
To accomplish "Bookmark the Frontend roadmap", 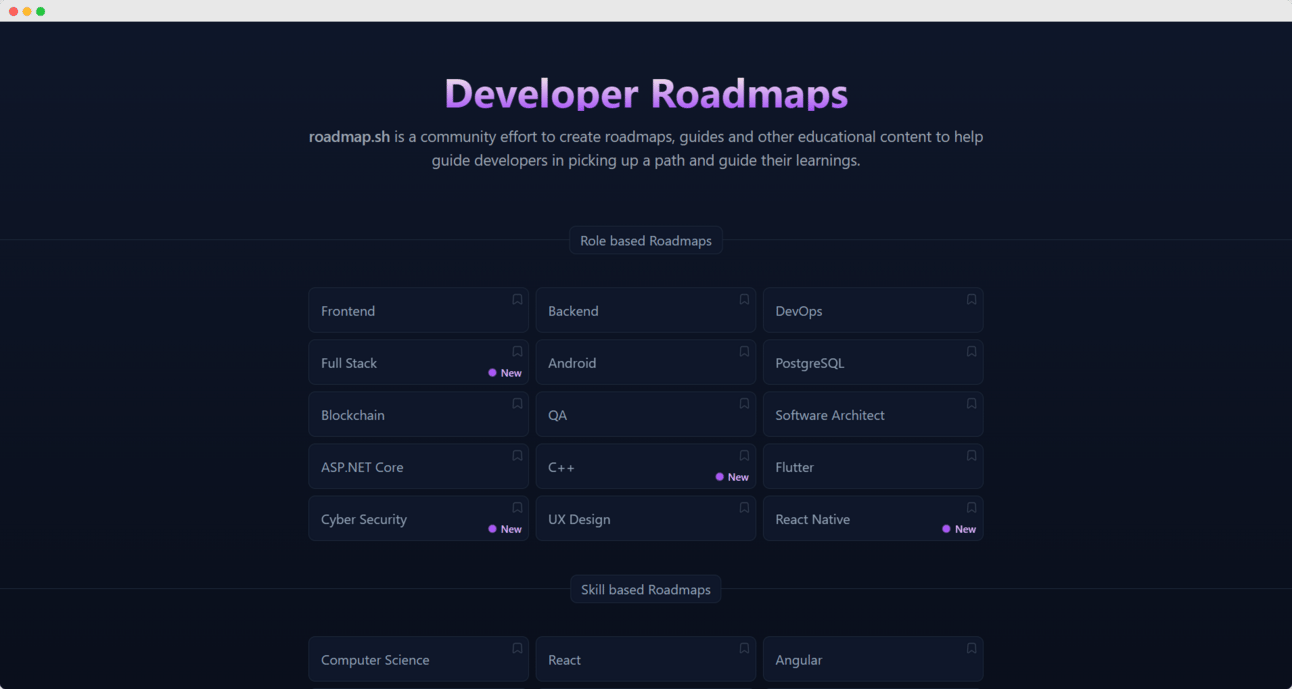I will pos(517,299).
